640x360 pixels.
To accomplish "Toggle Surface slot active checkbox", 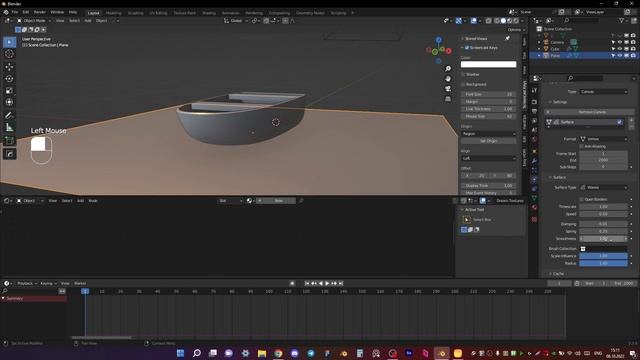I will [620, 122].
